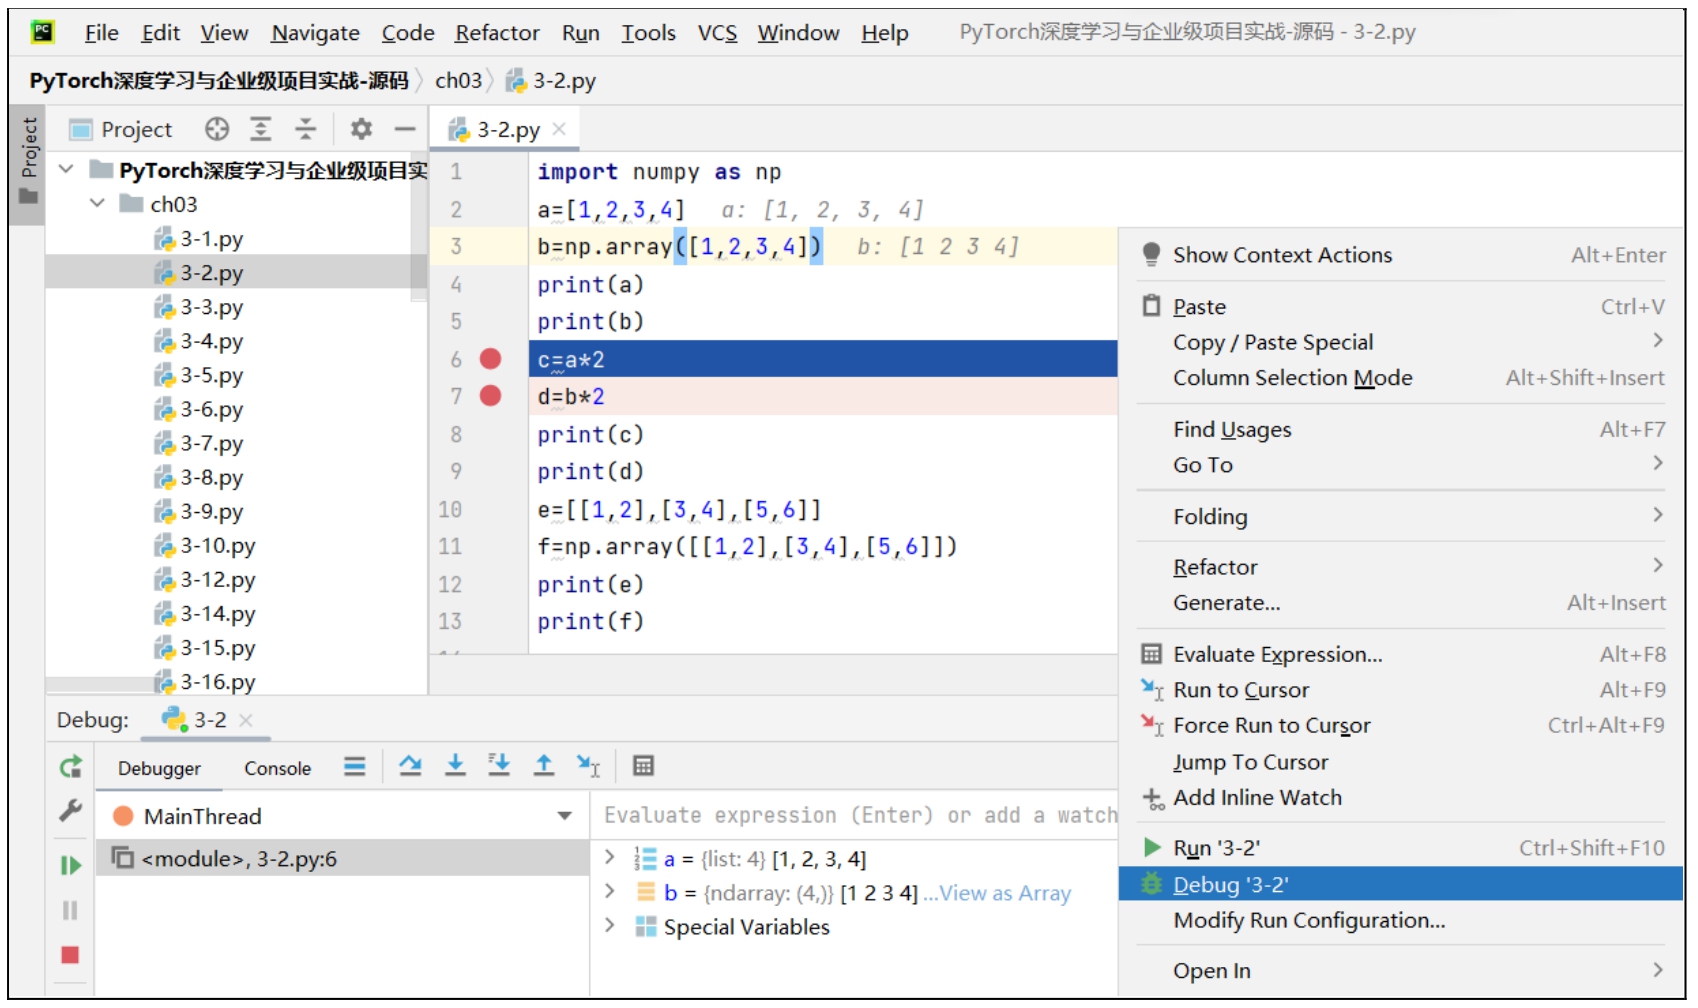
Task: Click Resume Program button
Action: click(x=70, y=865)
